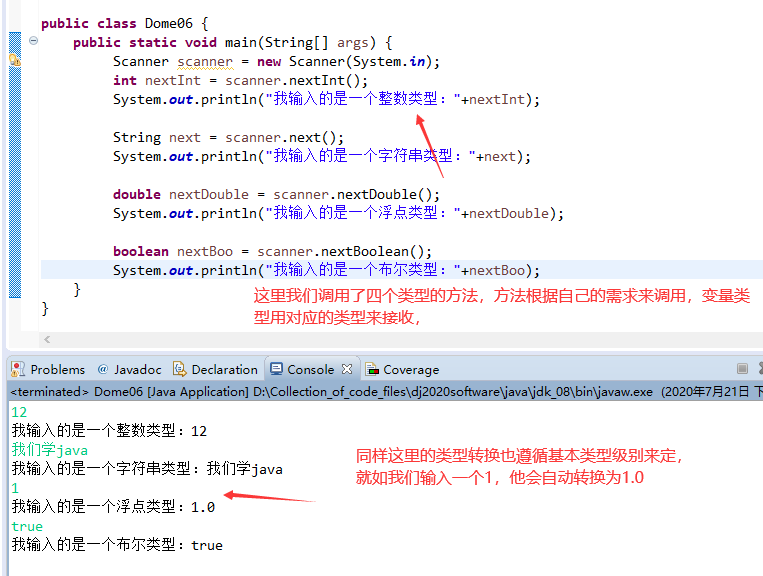Screen dimensions: 763x576
Task: Click the highlighted println nextBoo line
Action: coord(327,270)
